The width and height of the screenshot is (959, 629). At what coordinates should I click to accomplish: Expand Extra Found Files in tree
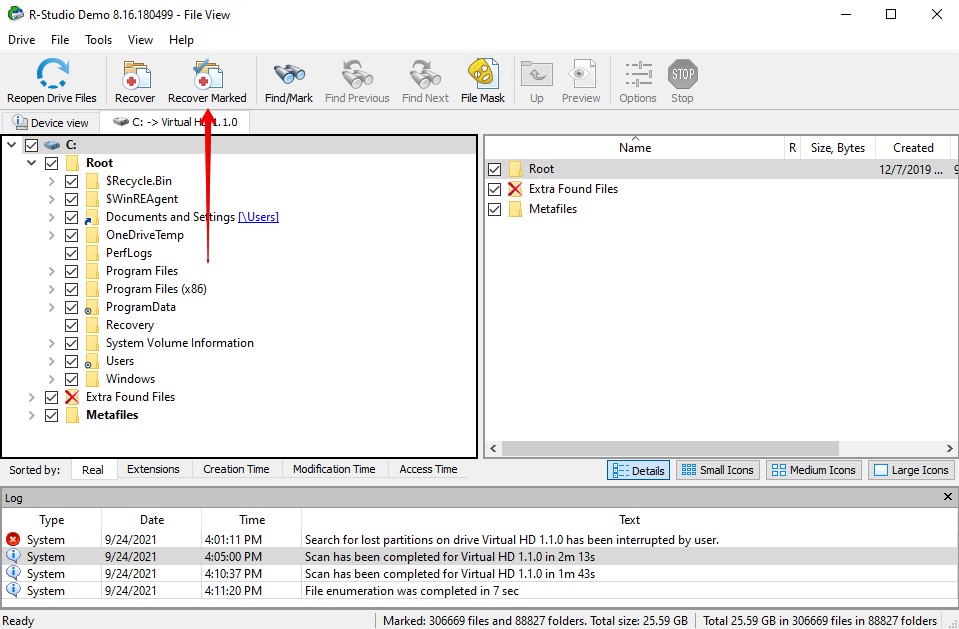tap(32, 397)
